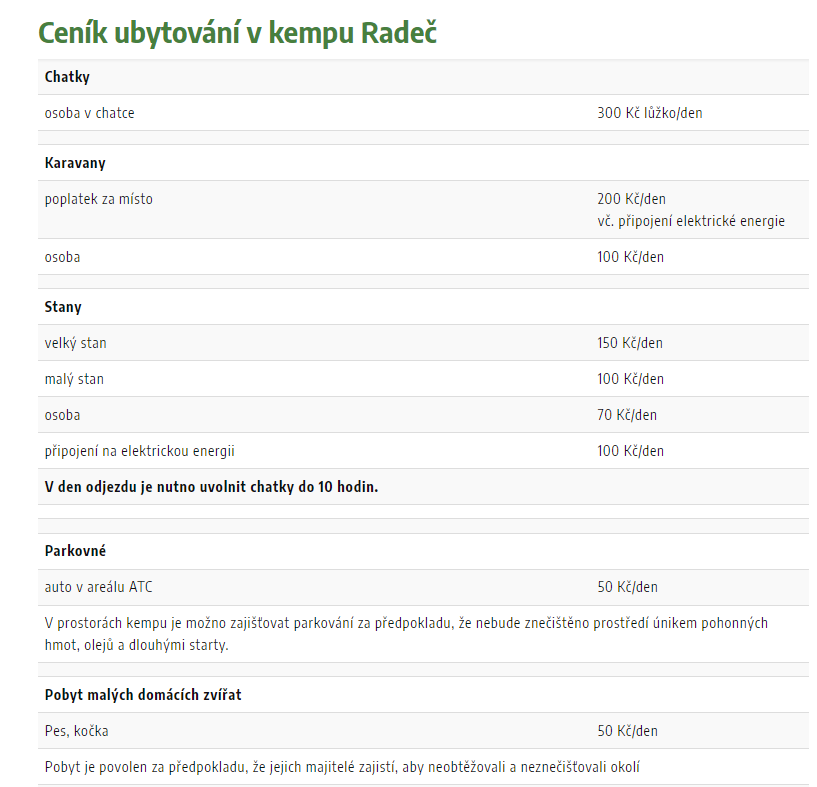817x787 pixels.
Task: Click the heading Ceník ubytování v kempu Radeč
Action: (x=237, y=31)
